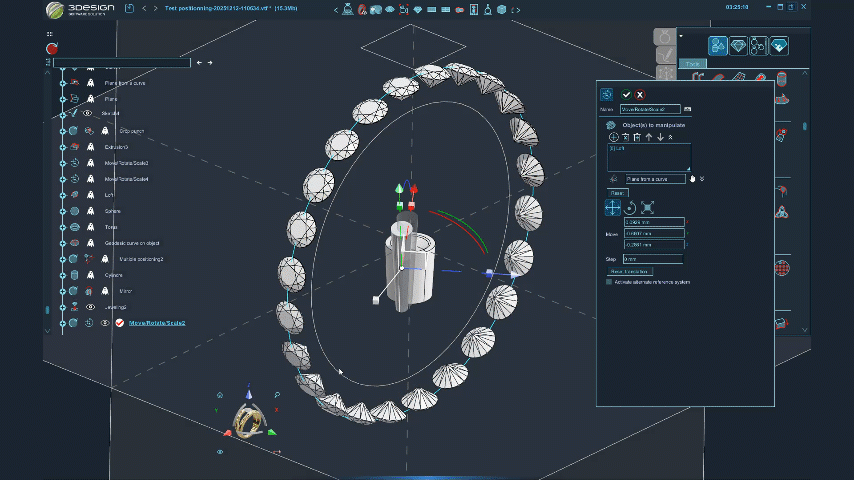Expand the double-chevron beside Plane from a curve

coord(702,179)
